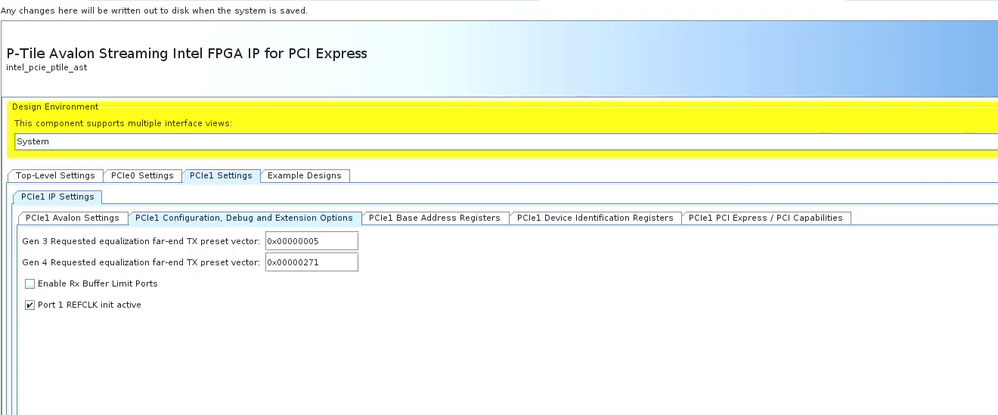This screenshot has height=415, width=998.
Task: Open the Example Designs tab
Action: click(x=304, y=176)
